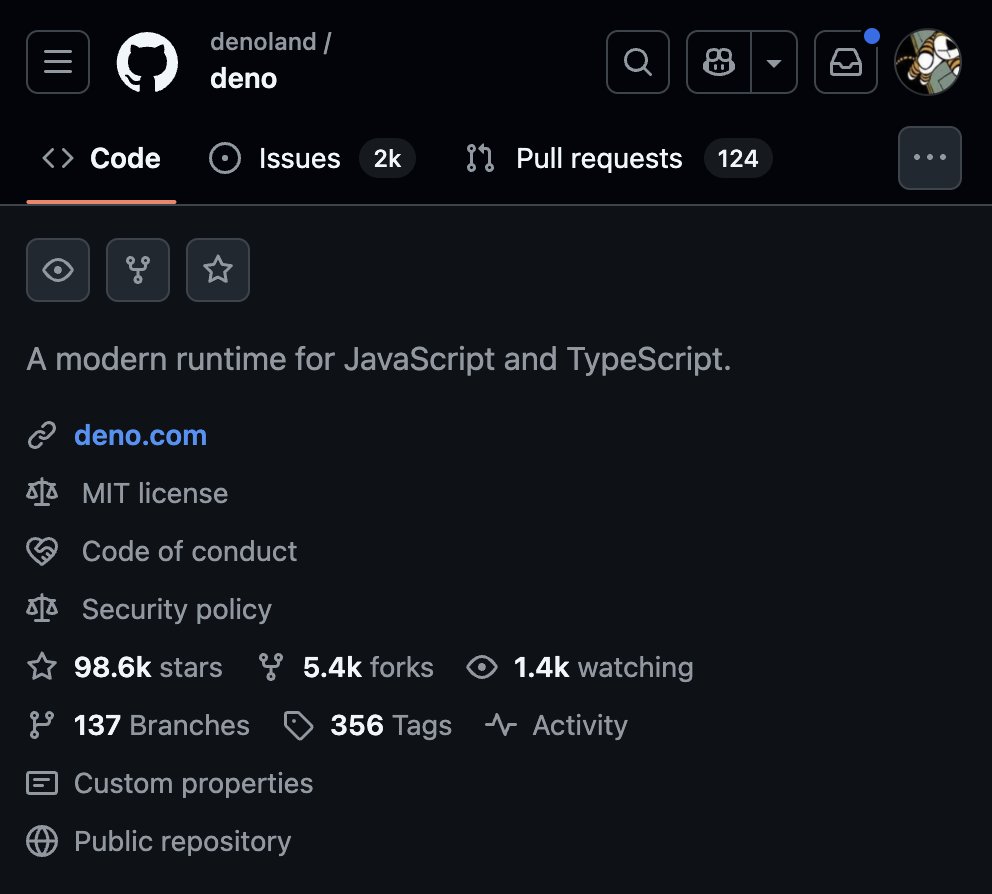992x894 pixels.
Task: View the MIT license
Action: (x=155, y=494)
